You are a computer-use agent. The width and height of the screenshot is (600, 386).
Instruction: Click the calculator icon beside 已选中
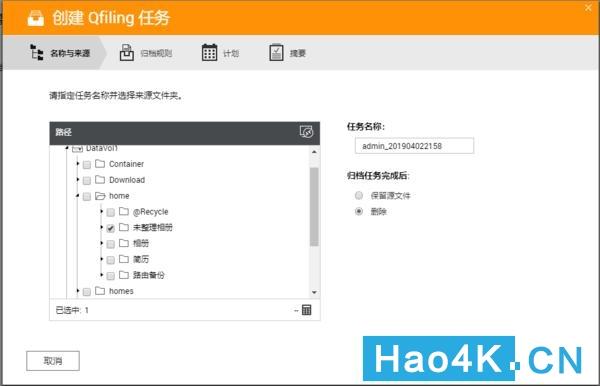pos(307,310)
